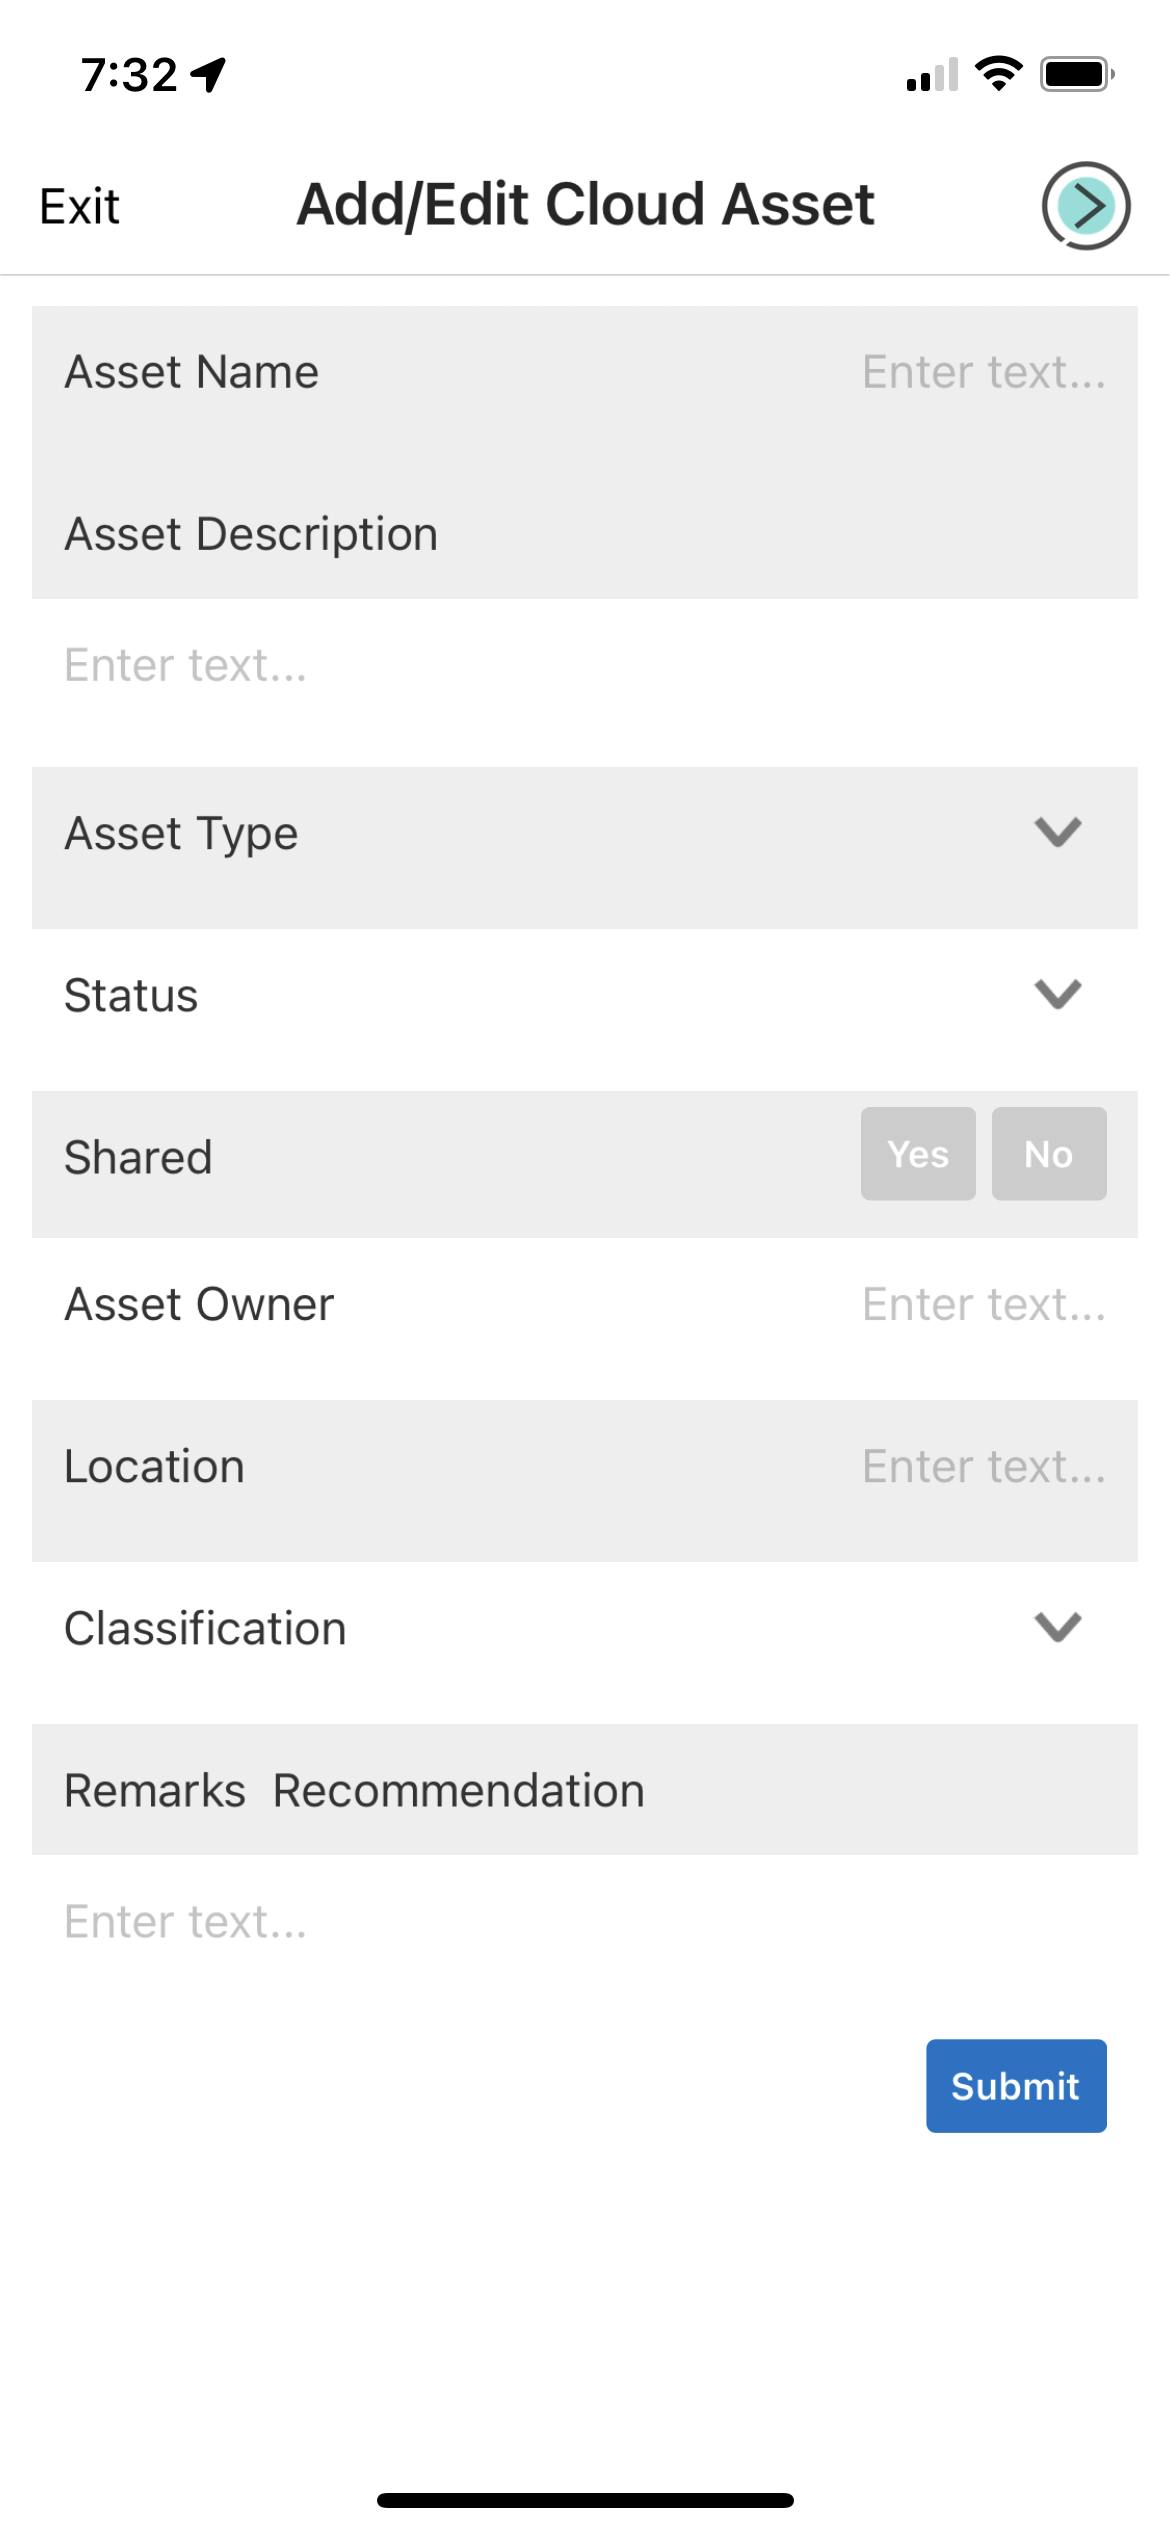Open the Classification dropdown
This screenshot has width=1170, height=2532.
click(1056, 1626)
